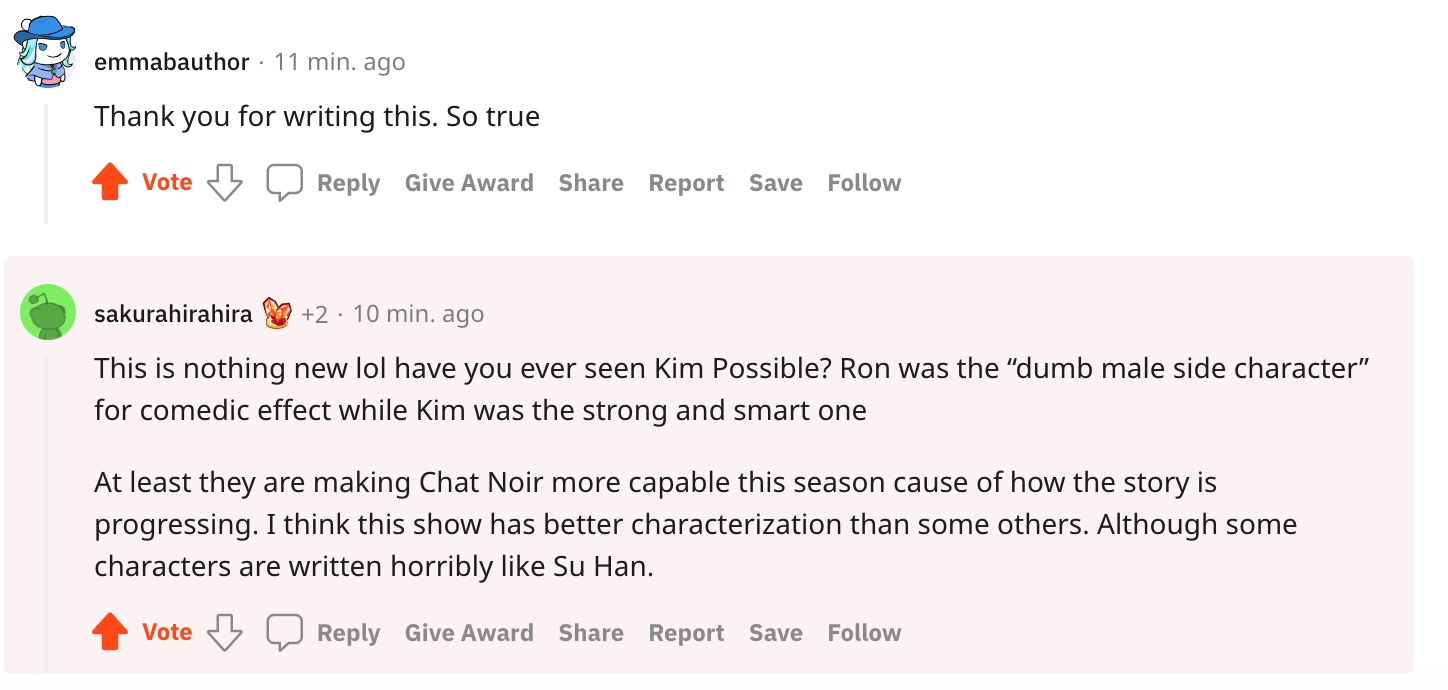Downvote sakurahirahira's comment
The height and width of the screenshot is (690, 1448).
[x=224, y=633]
